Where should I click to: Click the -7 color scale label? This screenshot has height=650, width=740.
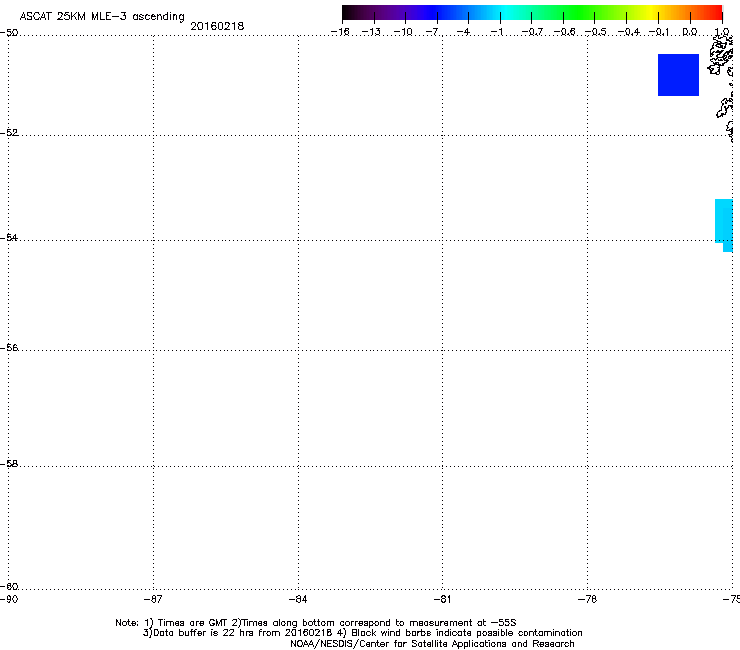(432, 32)
